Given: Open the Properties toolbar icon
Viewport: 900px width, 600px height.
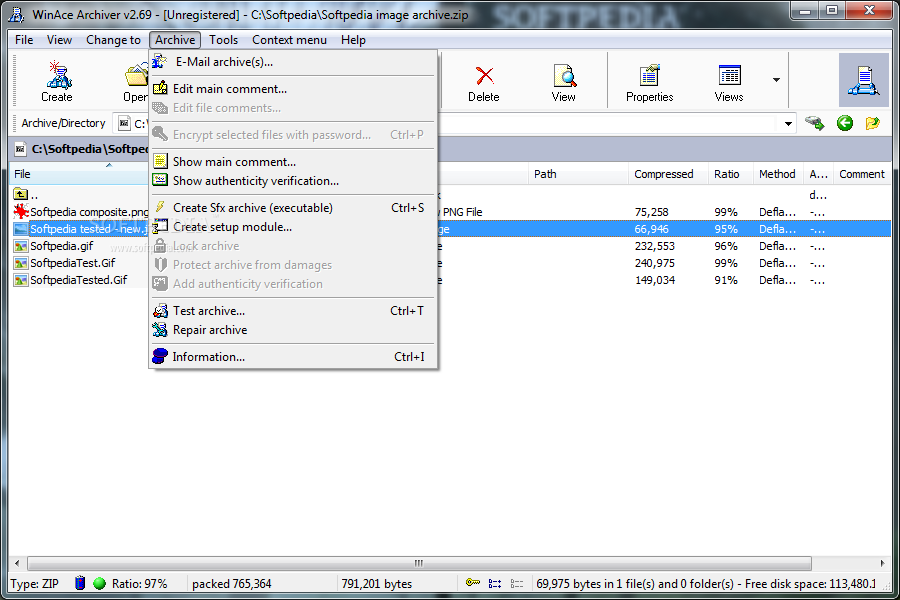Looking at the screenshot, I should 649,81.
